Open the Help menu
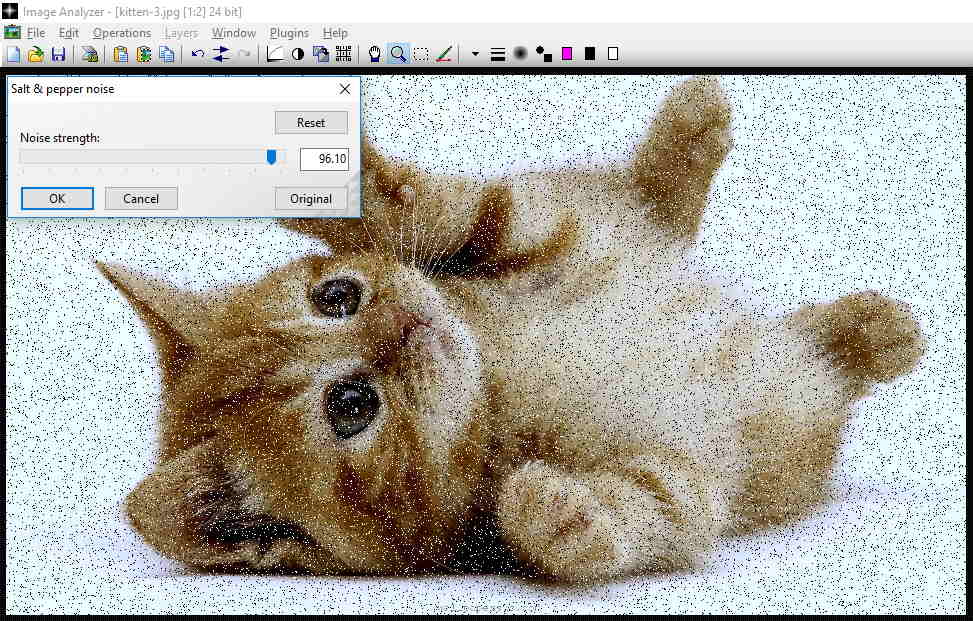 pyautogui.click(x=335, y=33)
